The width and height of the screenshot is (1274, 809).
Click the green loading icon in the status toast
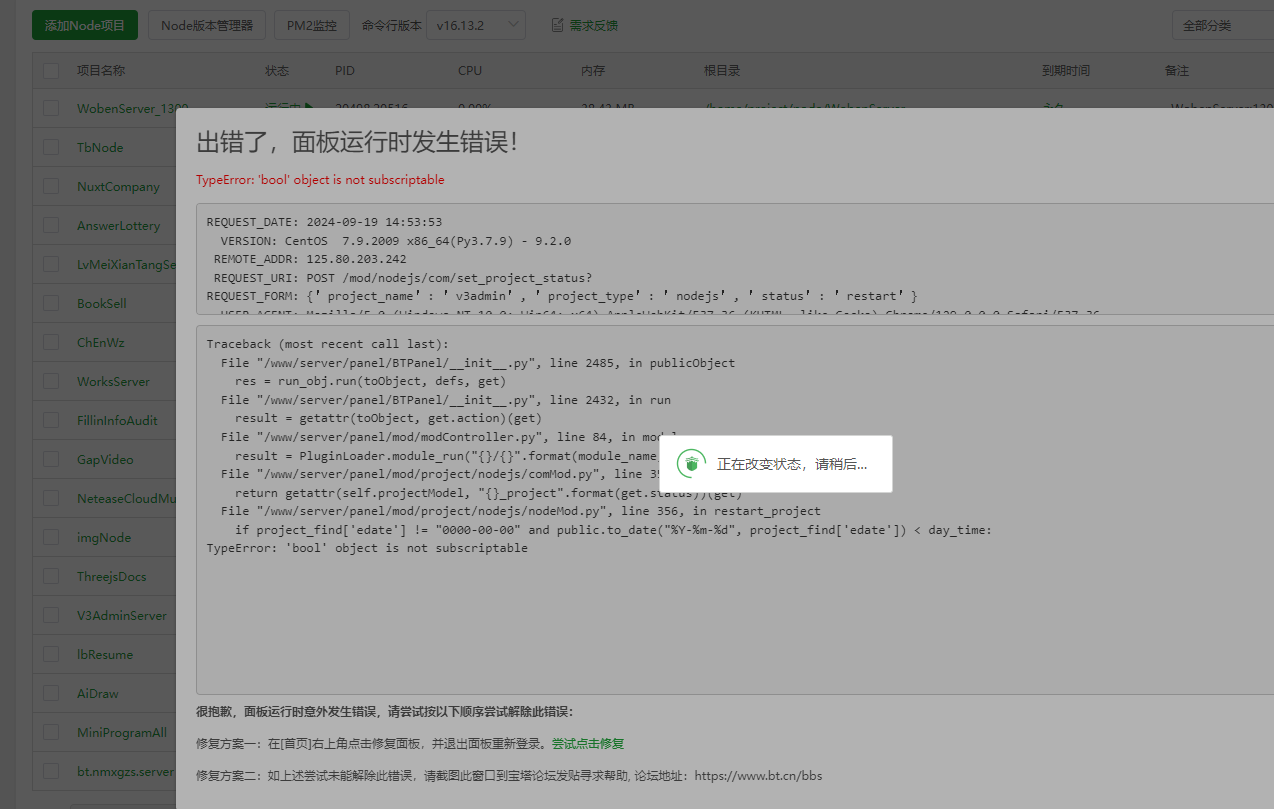tap(690, 463)
